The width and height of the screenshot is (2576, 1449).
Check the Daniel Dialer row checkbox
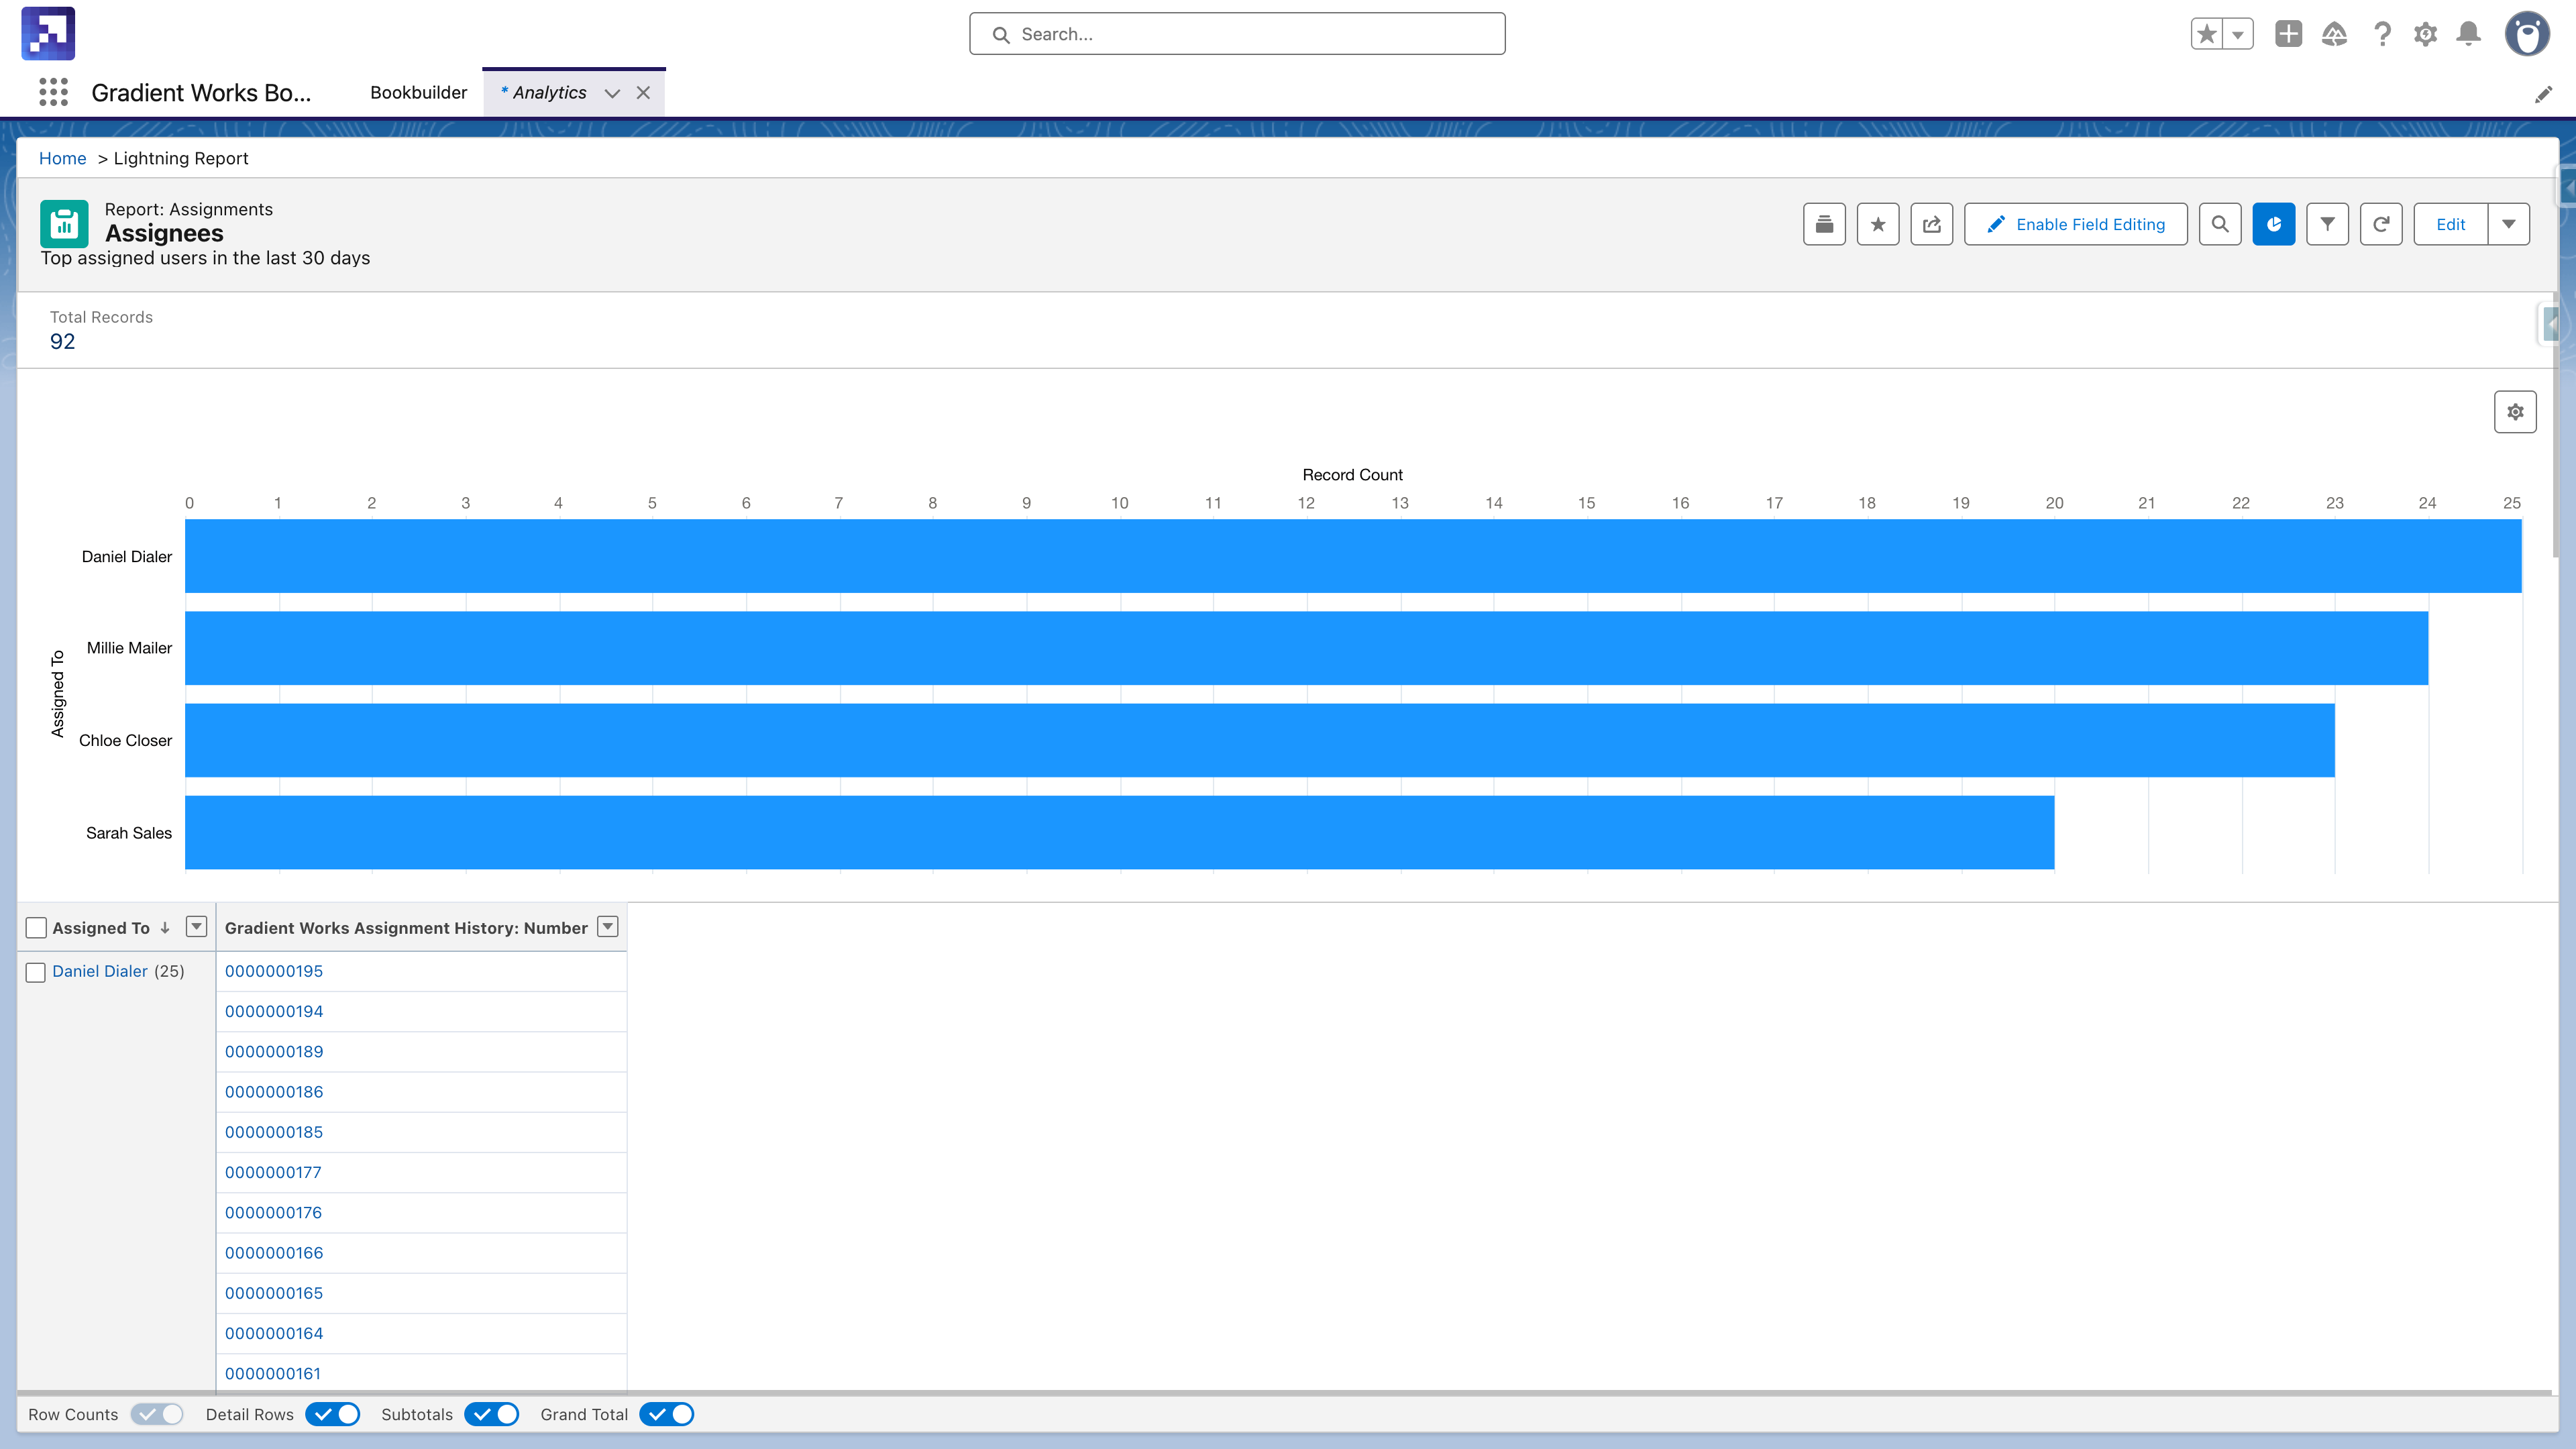(36, 971)
